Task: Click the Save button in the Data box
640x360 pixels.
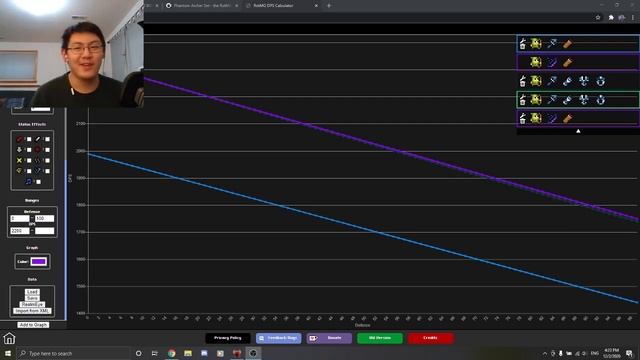Action: click(32, 298)
